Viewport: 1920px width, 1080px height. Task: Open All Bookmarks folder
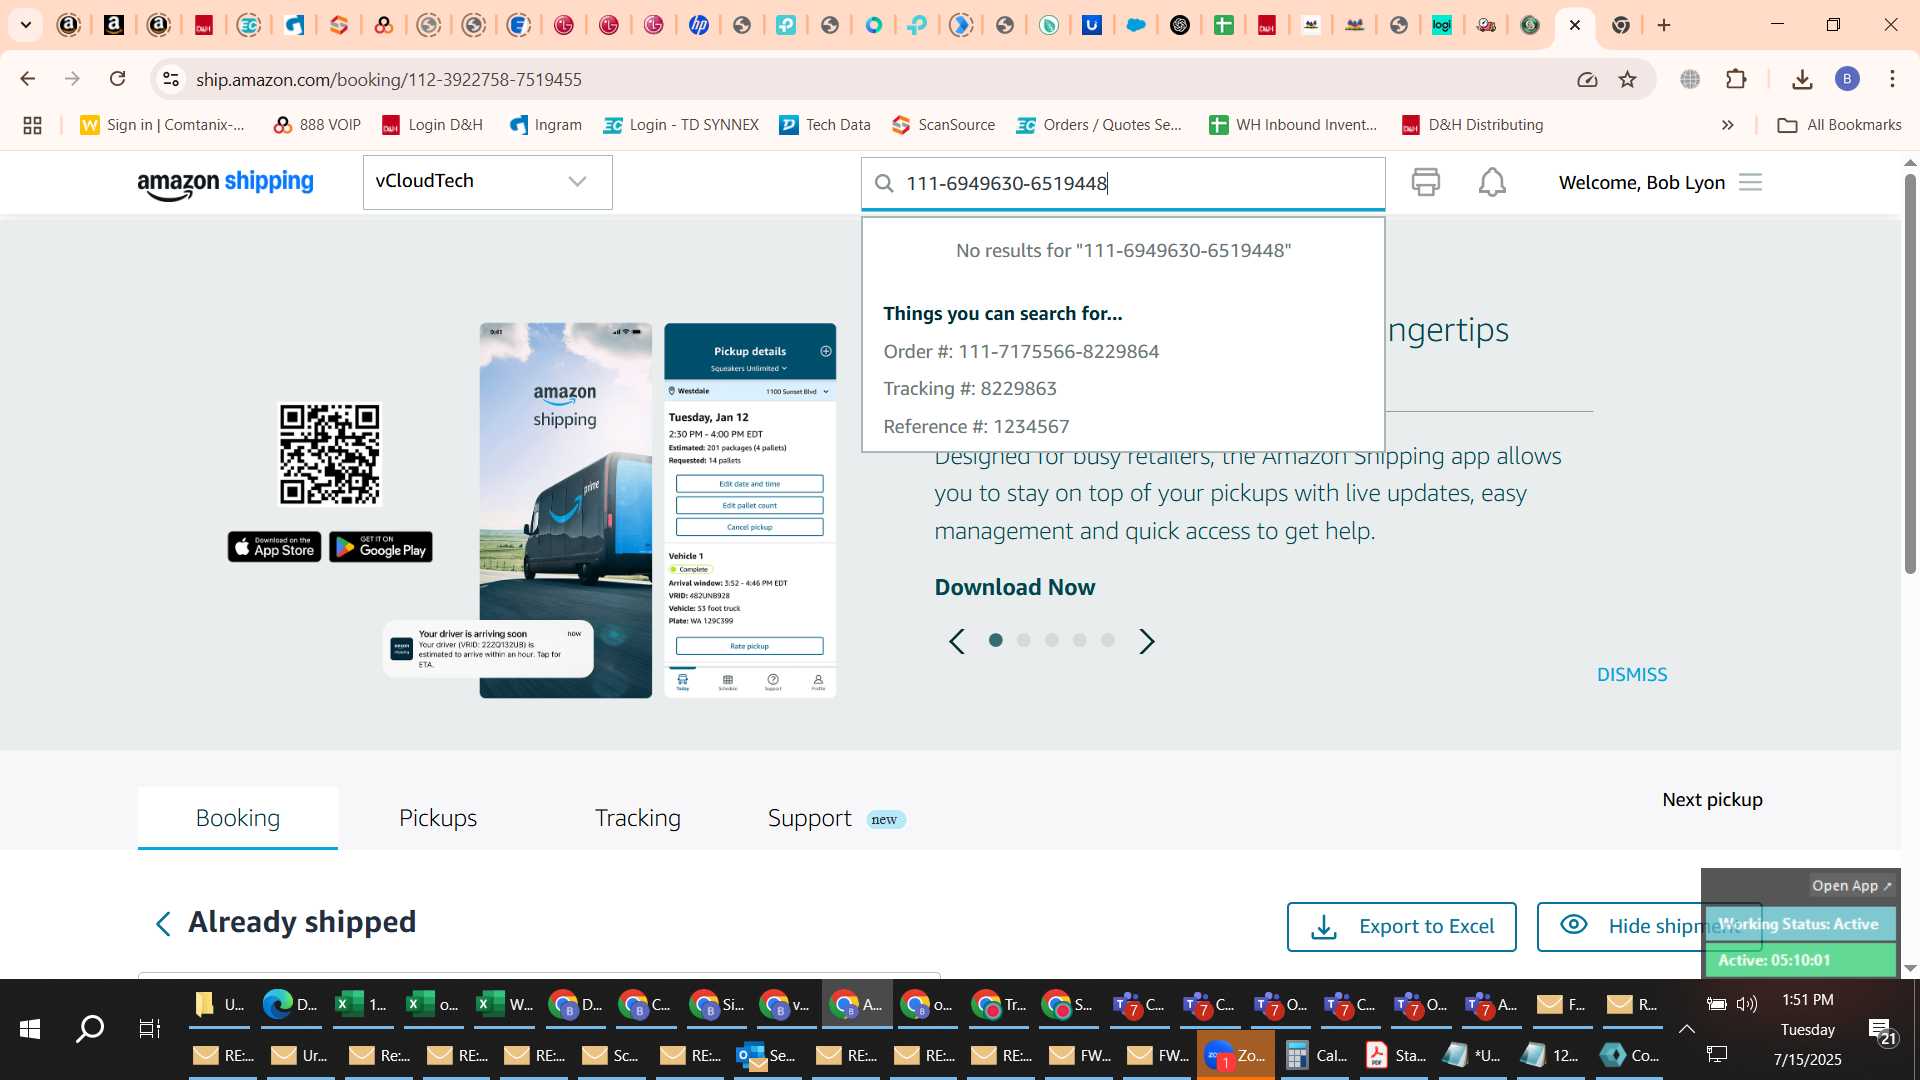click(1839, 125)
